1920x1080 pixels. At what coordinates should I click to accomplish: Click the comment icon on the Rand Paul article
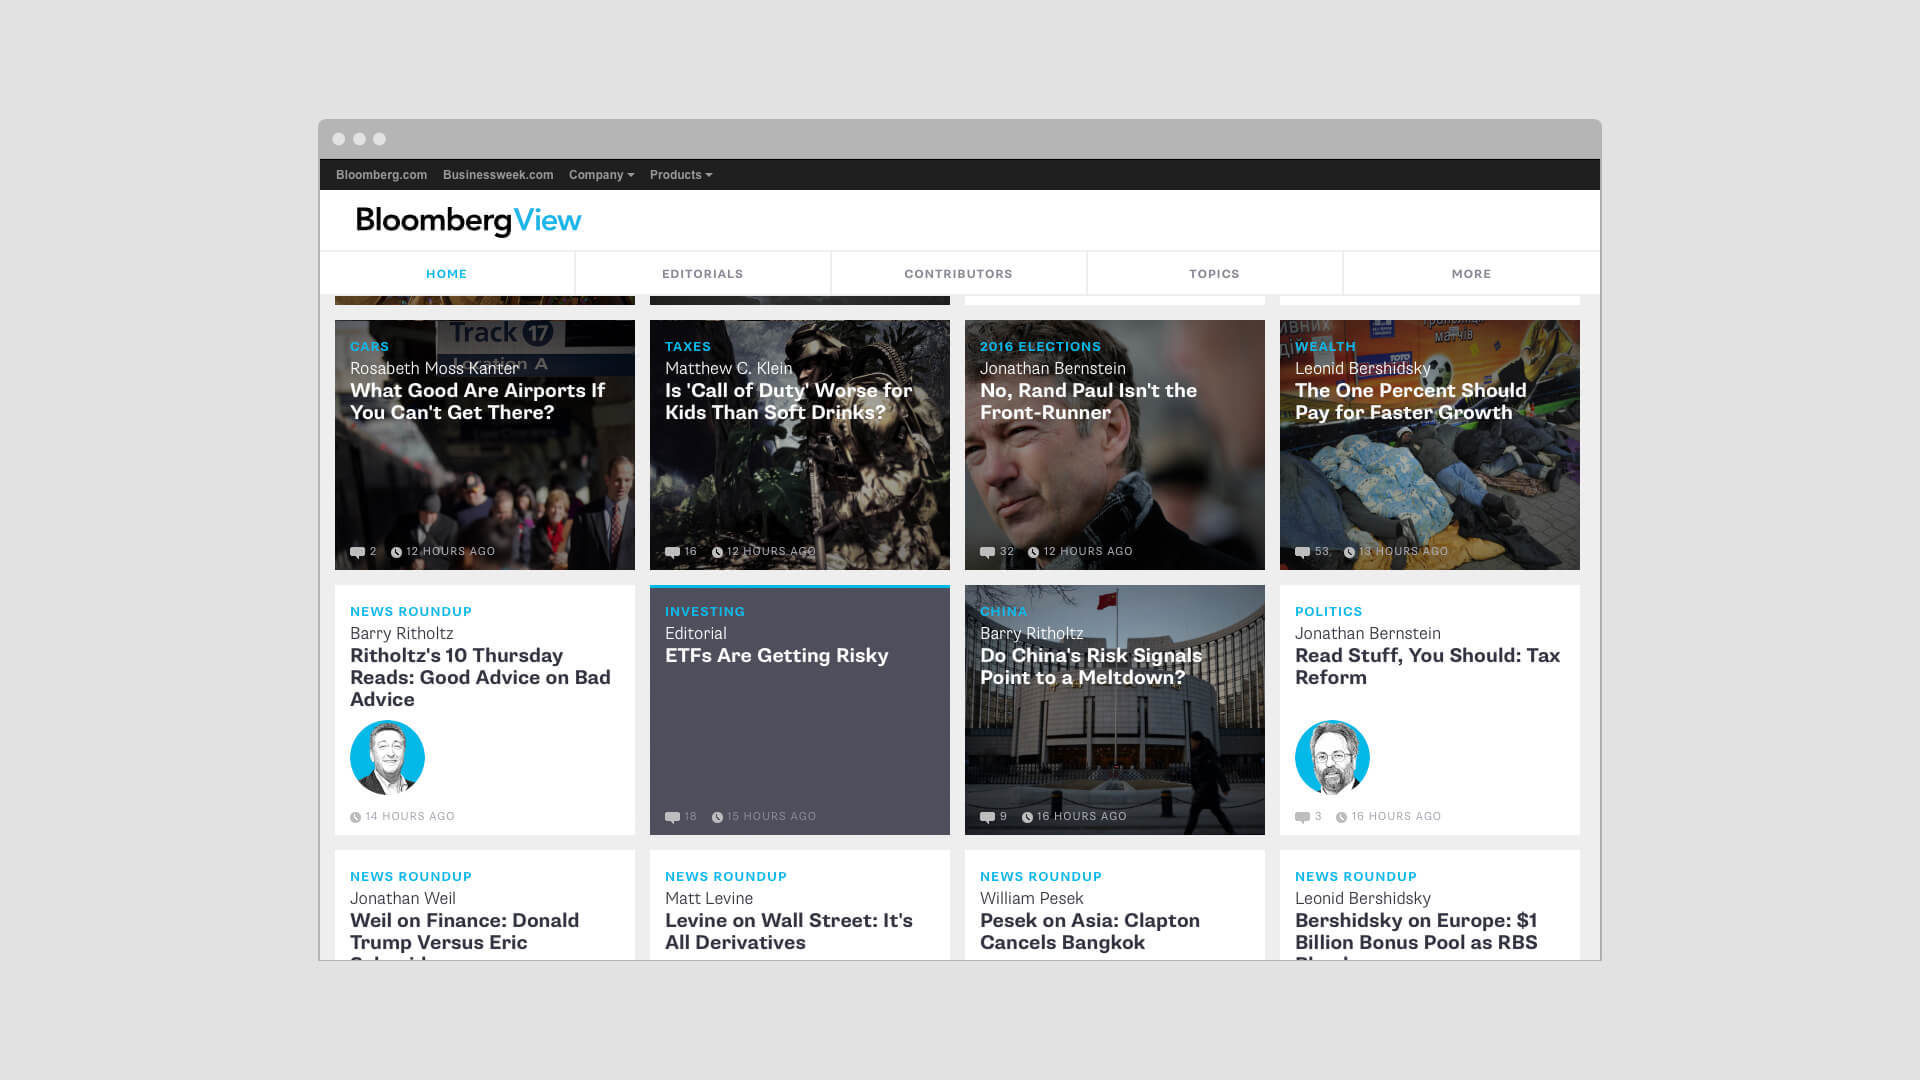987,552
